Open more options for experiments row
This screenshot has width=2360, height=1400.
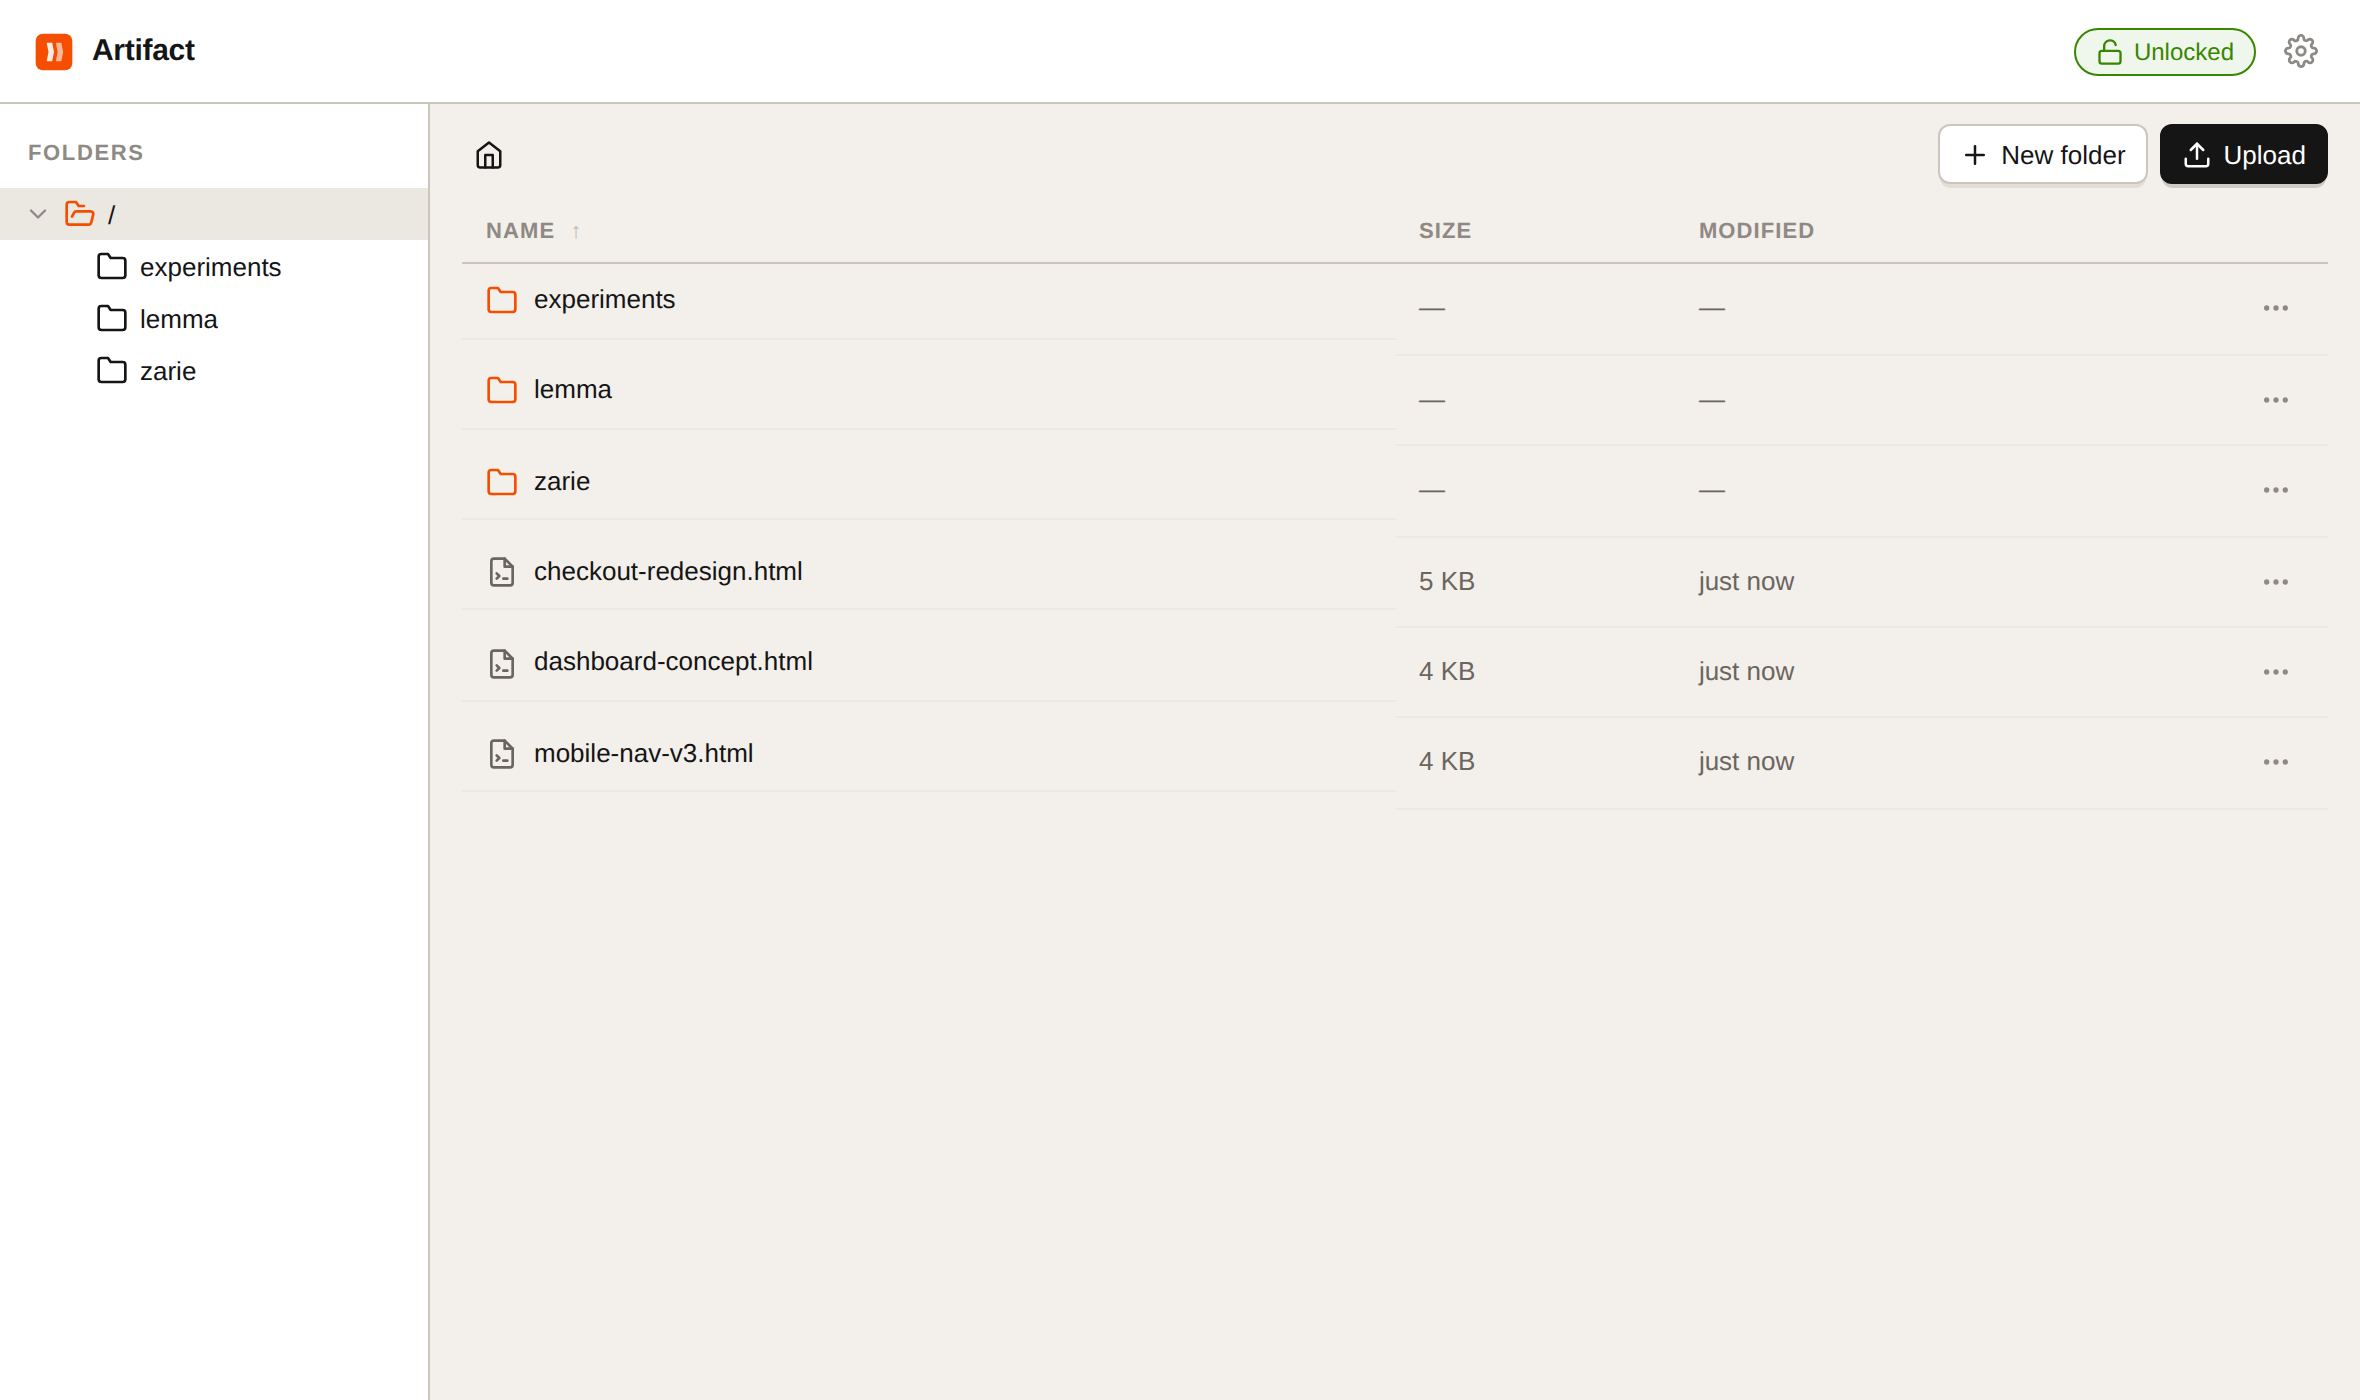click(x=2276, y=308)
